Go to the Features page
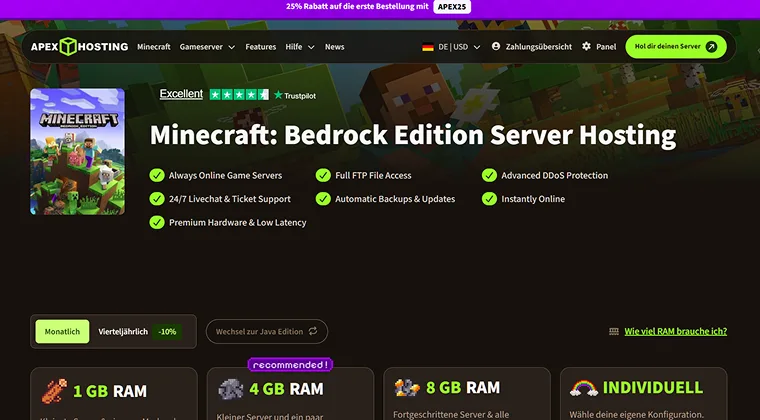This screenshot has height=420, width=760. point(260,47)
